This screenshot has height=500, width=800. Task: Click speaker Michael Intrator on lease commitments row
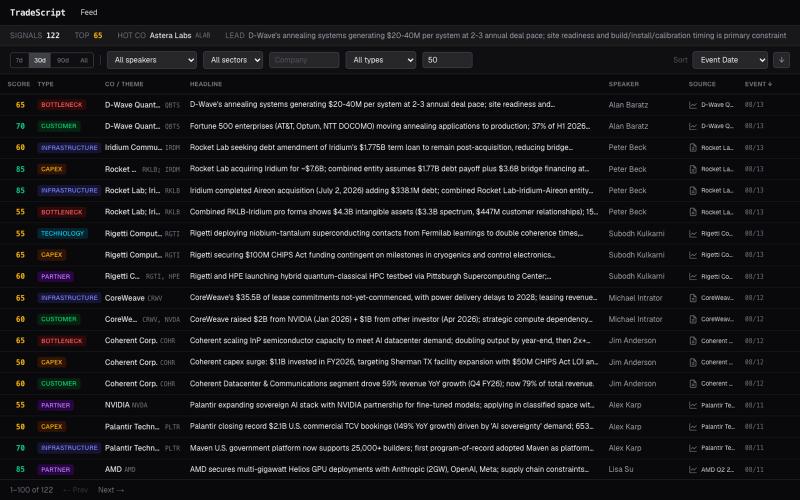point(635,298)
